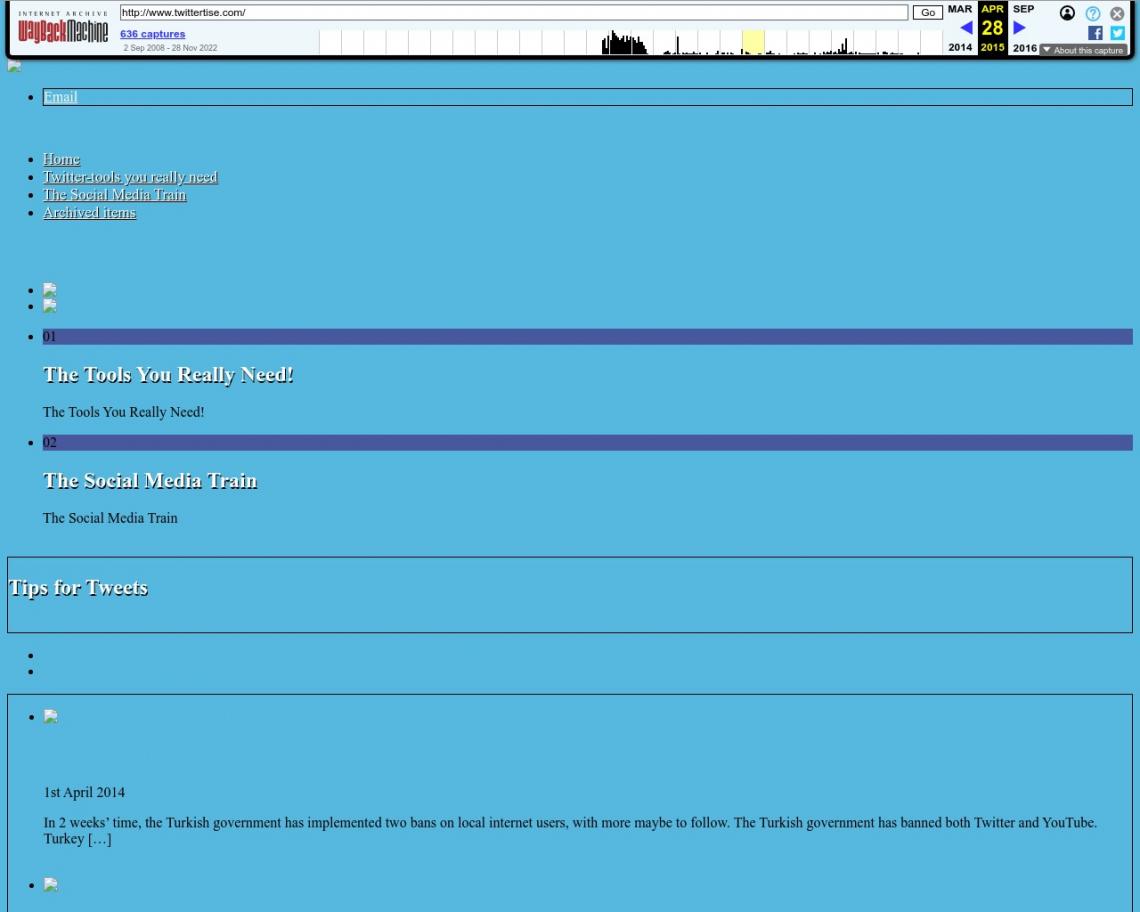
Task: Click the broken image above 1st April 2014
Action: [x=50, y=716]
